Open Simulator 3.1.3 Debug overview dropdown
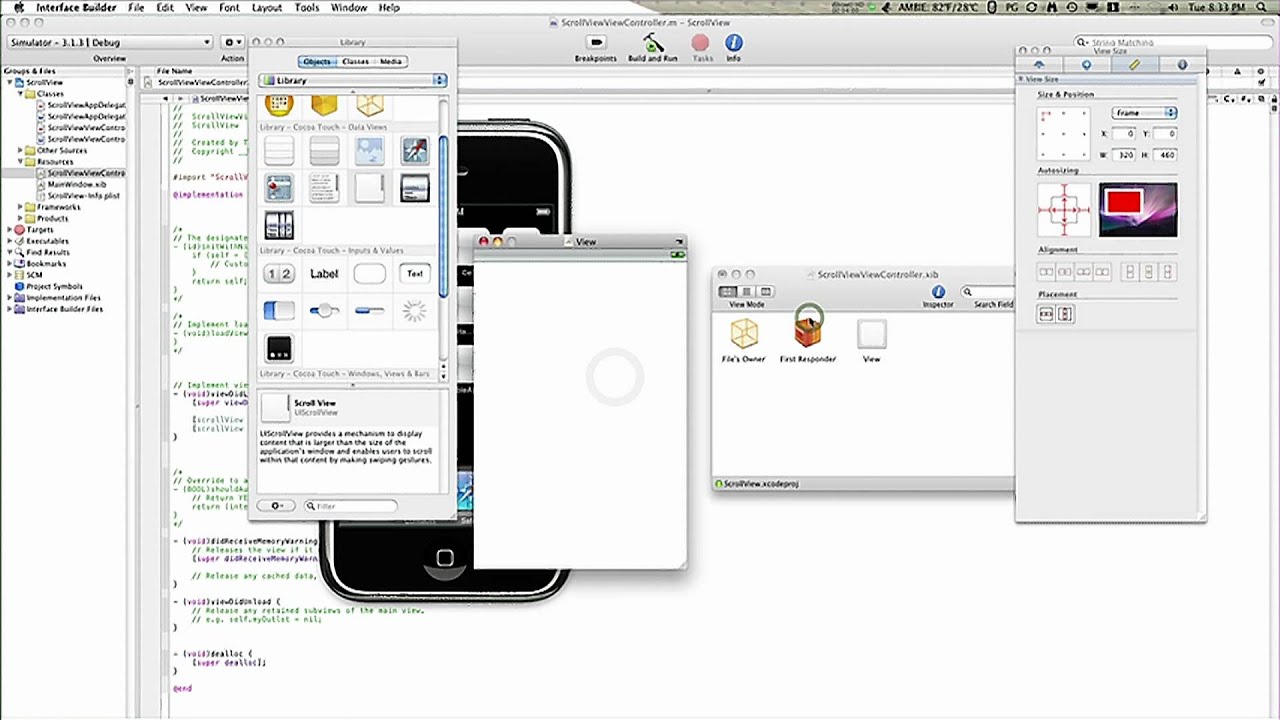1280x720 pixels. point(110,43)
